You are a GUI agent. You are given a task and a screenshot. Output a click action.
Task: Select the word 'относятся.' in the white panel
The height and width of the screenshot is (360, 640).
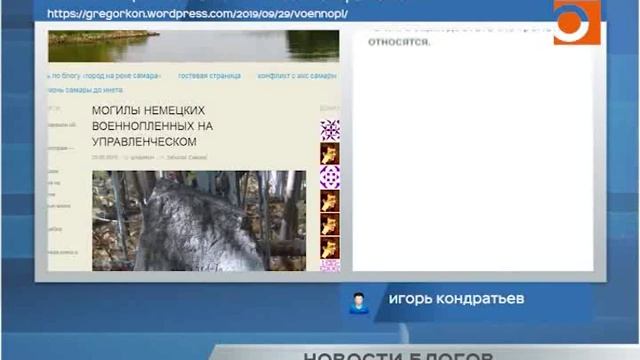coord(399,42)
